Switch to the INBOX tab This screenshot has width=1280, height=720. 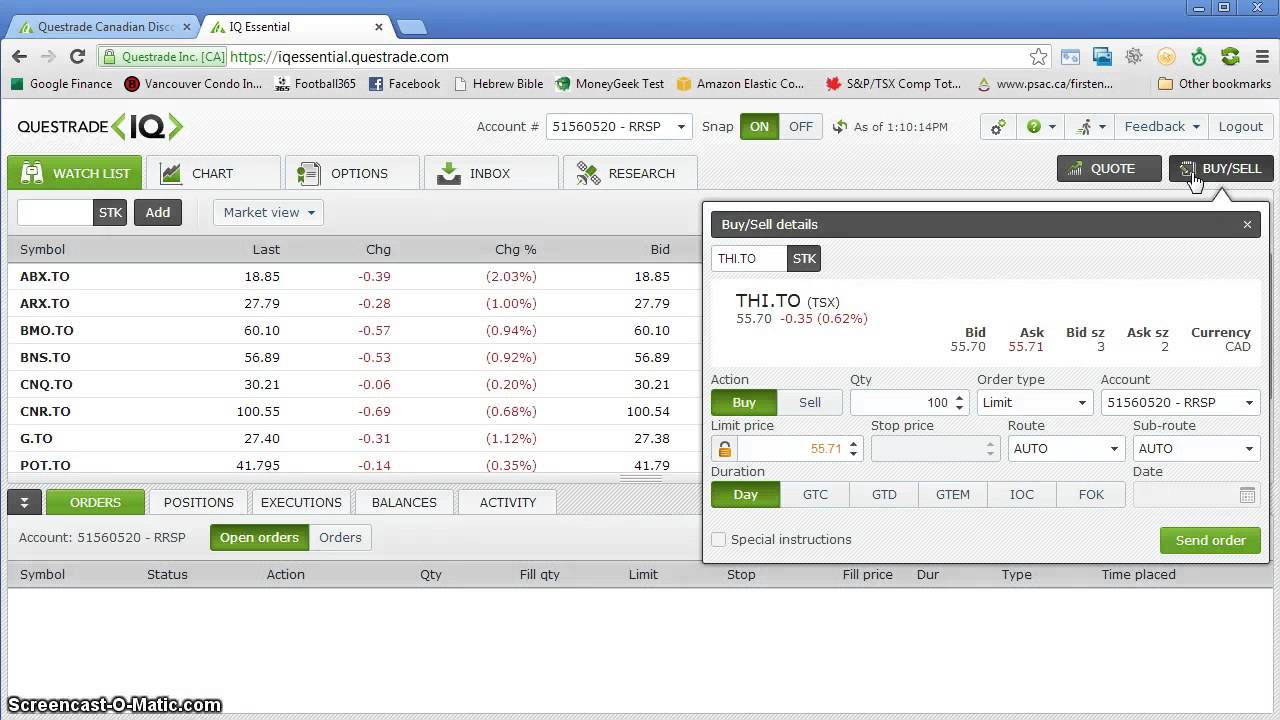pos(491,173)
